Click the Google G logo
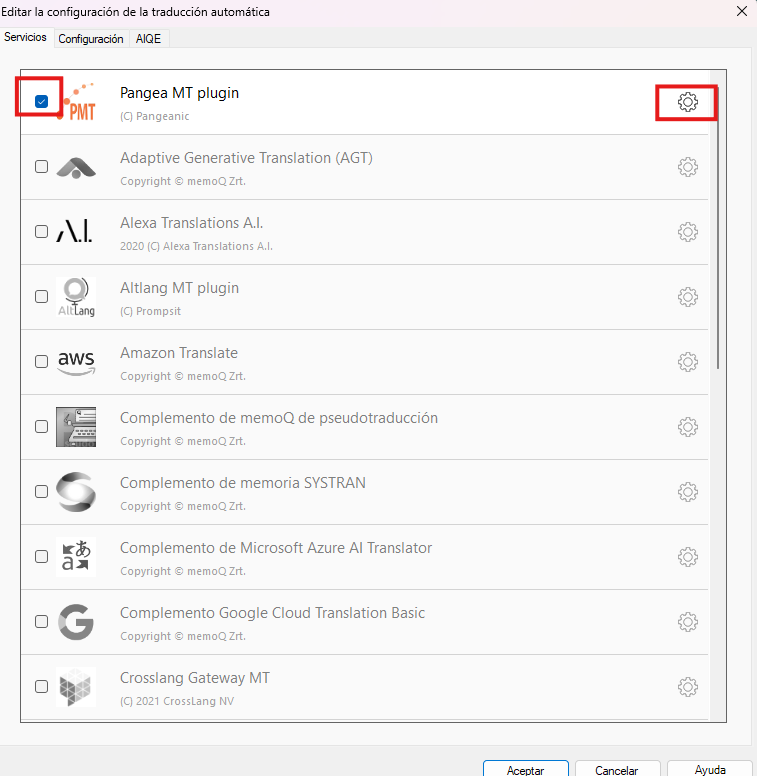 tap(76, 622)
